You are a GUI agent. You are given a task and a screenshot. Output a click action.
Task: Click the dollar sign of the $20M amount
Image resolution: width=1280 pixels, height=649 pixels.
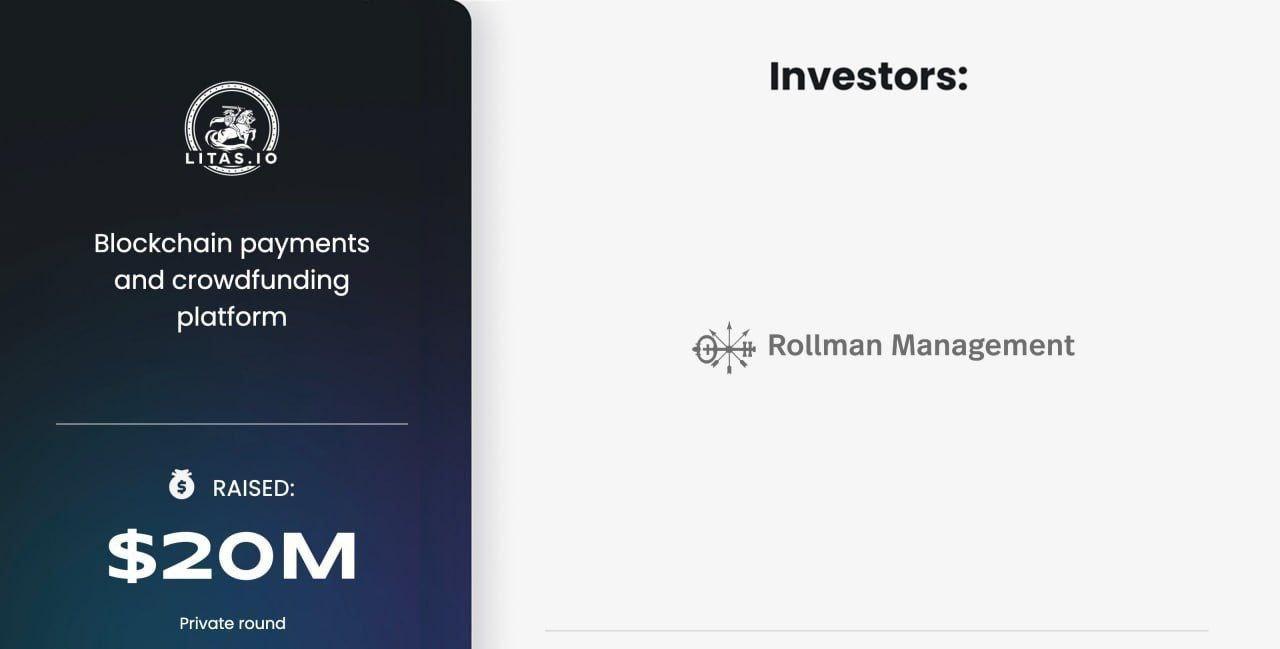[x=132, y=557]
